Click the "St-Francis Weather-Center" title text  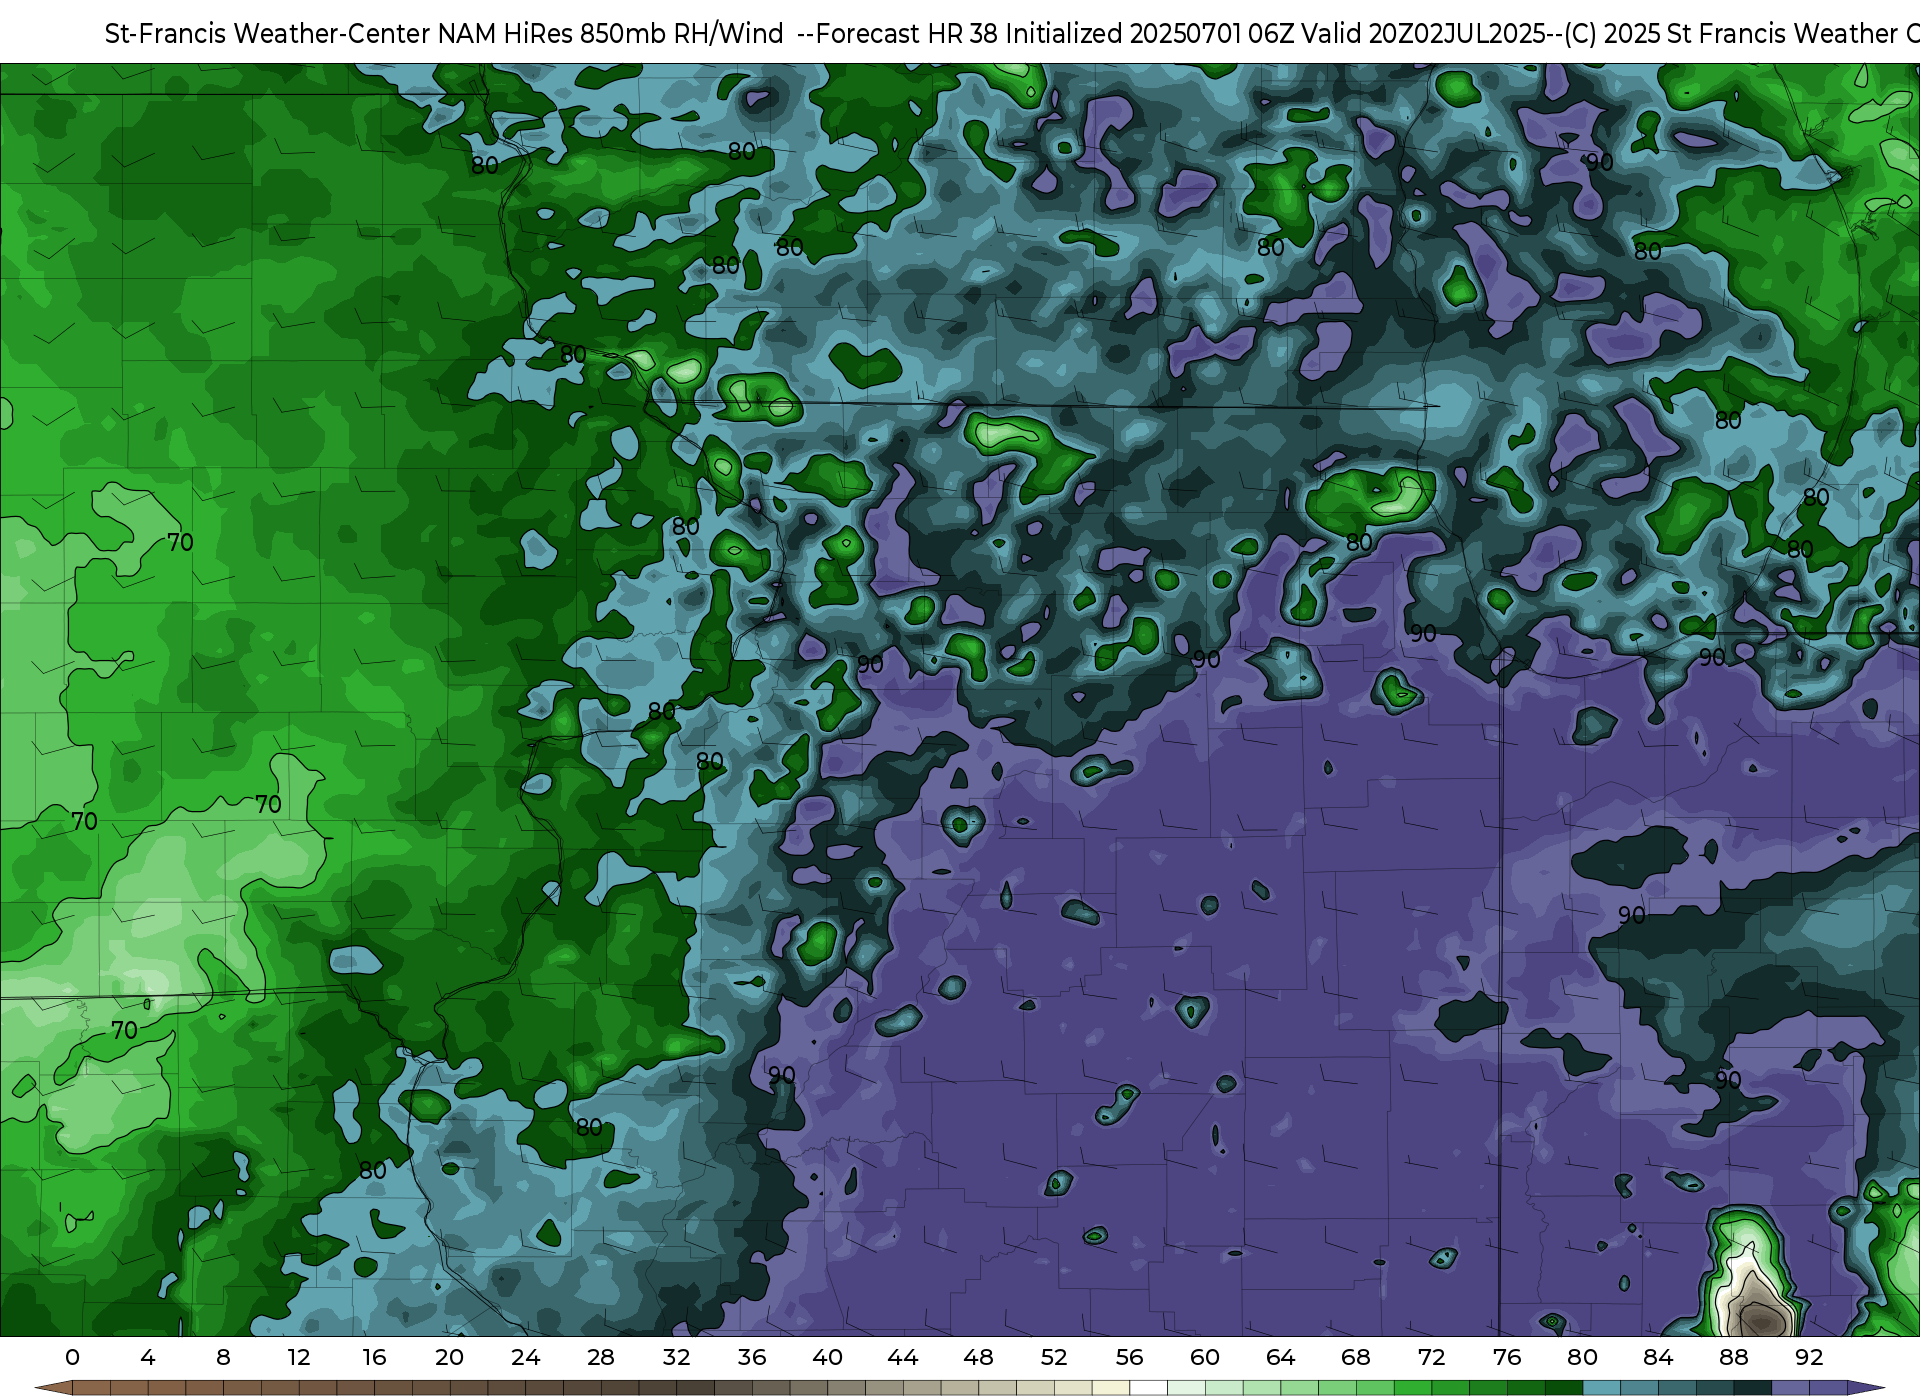[267, 34]
